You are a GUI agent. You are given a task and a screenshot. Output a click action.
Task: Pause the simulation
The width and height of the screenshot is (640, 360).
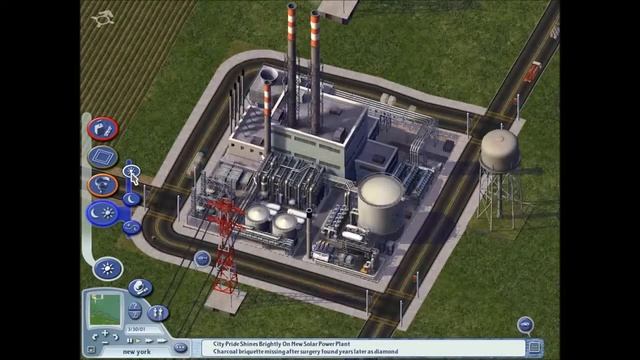[x=130, y=340]
